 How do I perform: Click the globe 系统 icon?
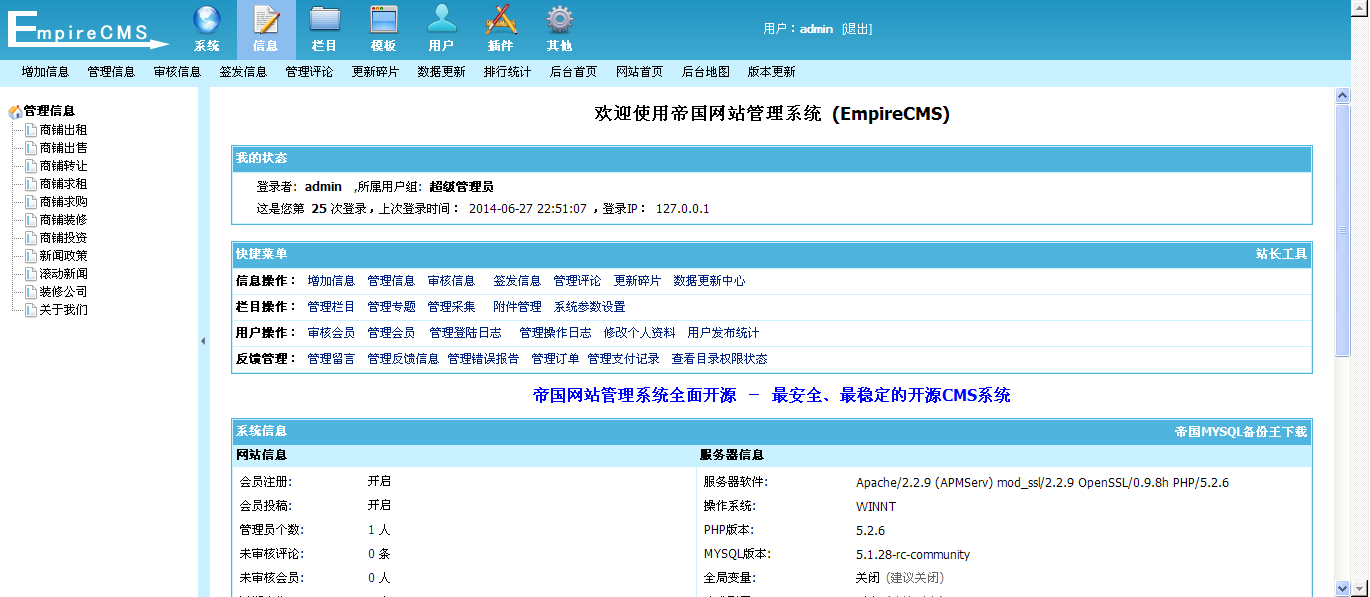click(207, 20)
